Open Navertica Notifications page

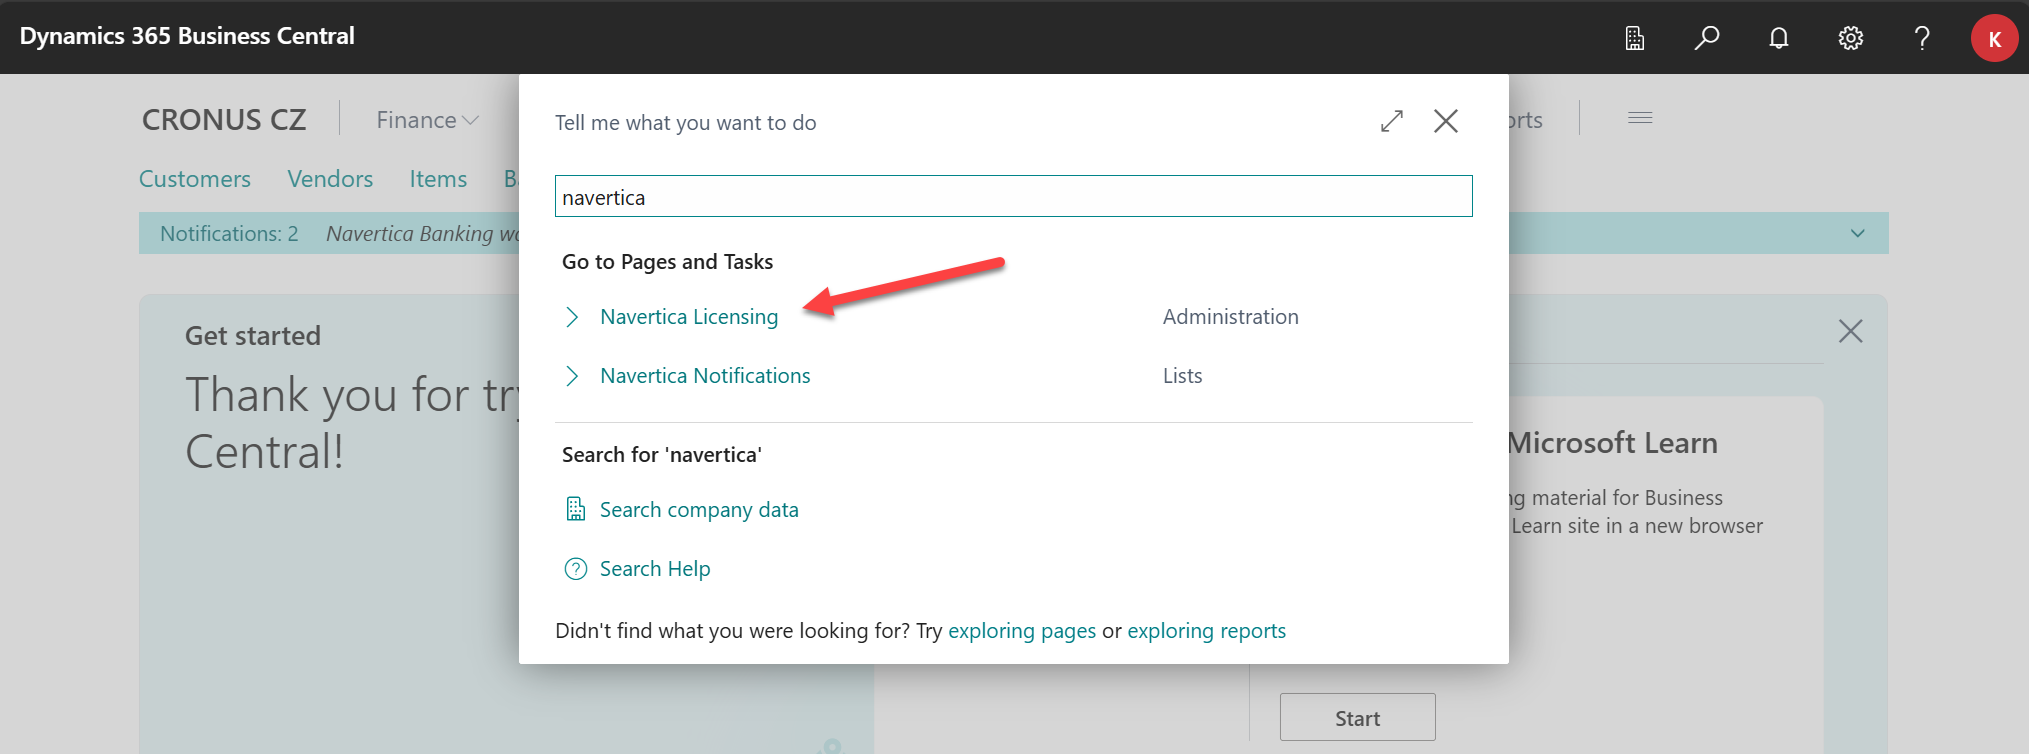(x=705, y=376)
